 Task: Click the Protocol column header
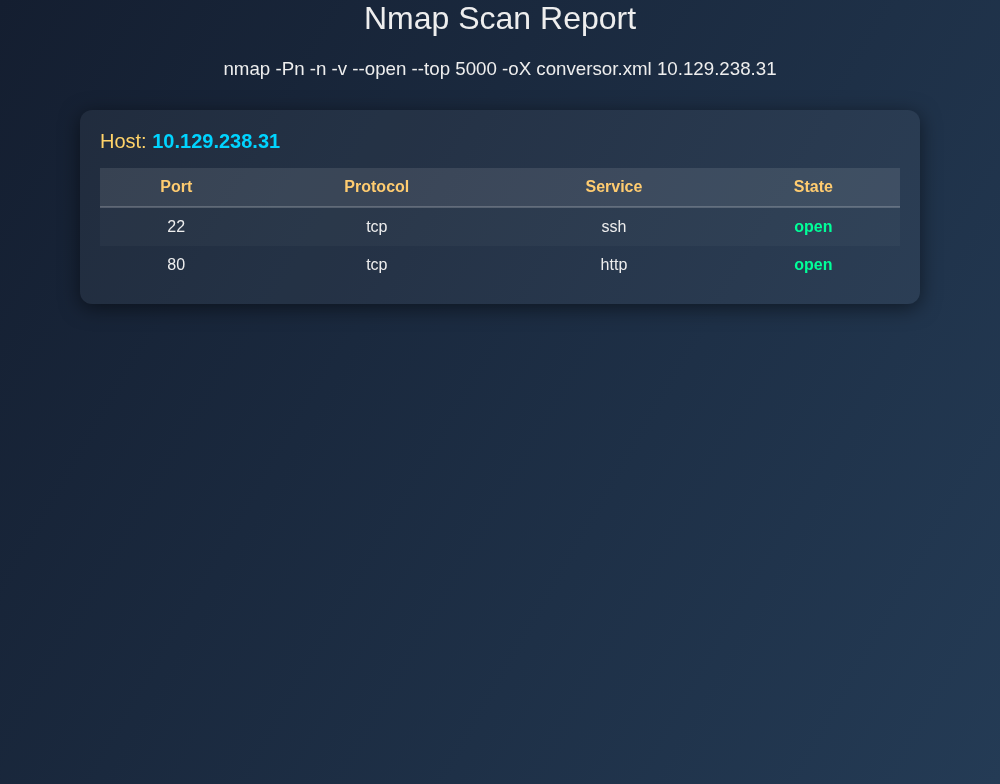pos(376,187)
